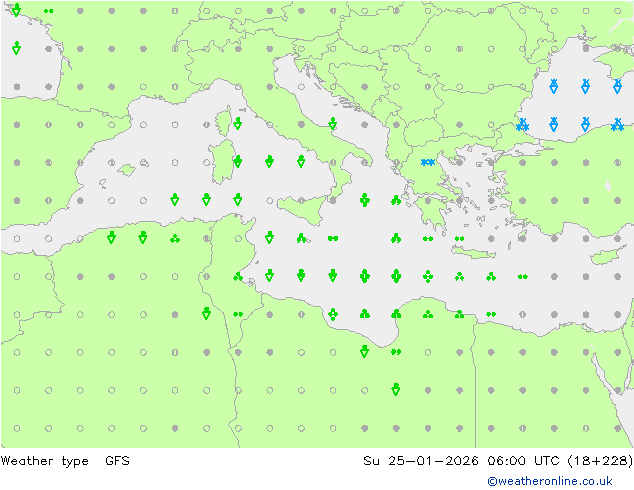This screenshot has height=490, width=634.
Task: Select the 'GFS' model label
Action: [x=117, y=460]
